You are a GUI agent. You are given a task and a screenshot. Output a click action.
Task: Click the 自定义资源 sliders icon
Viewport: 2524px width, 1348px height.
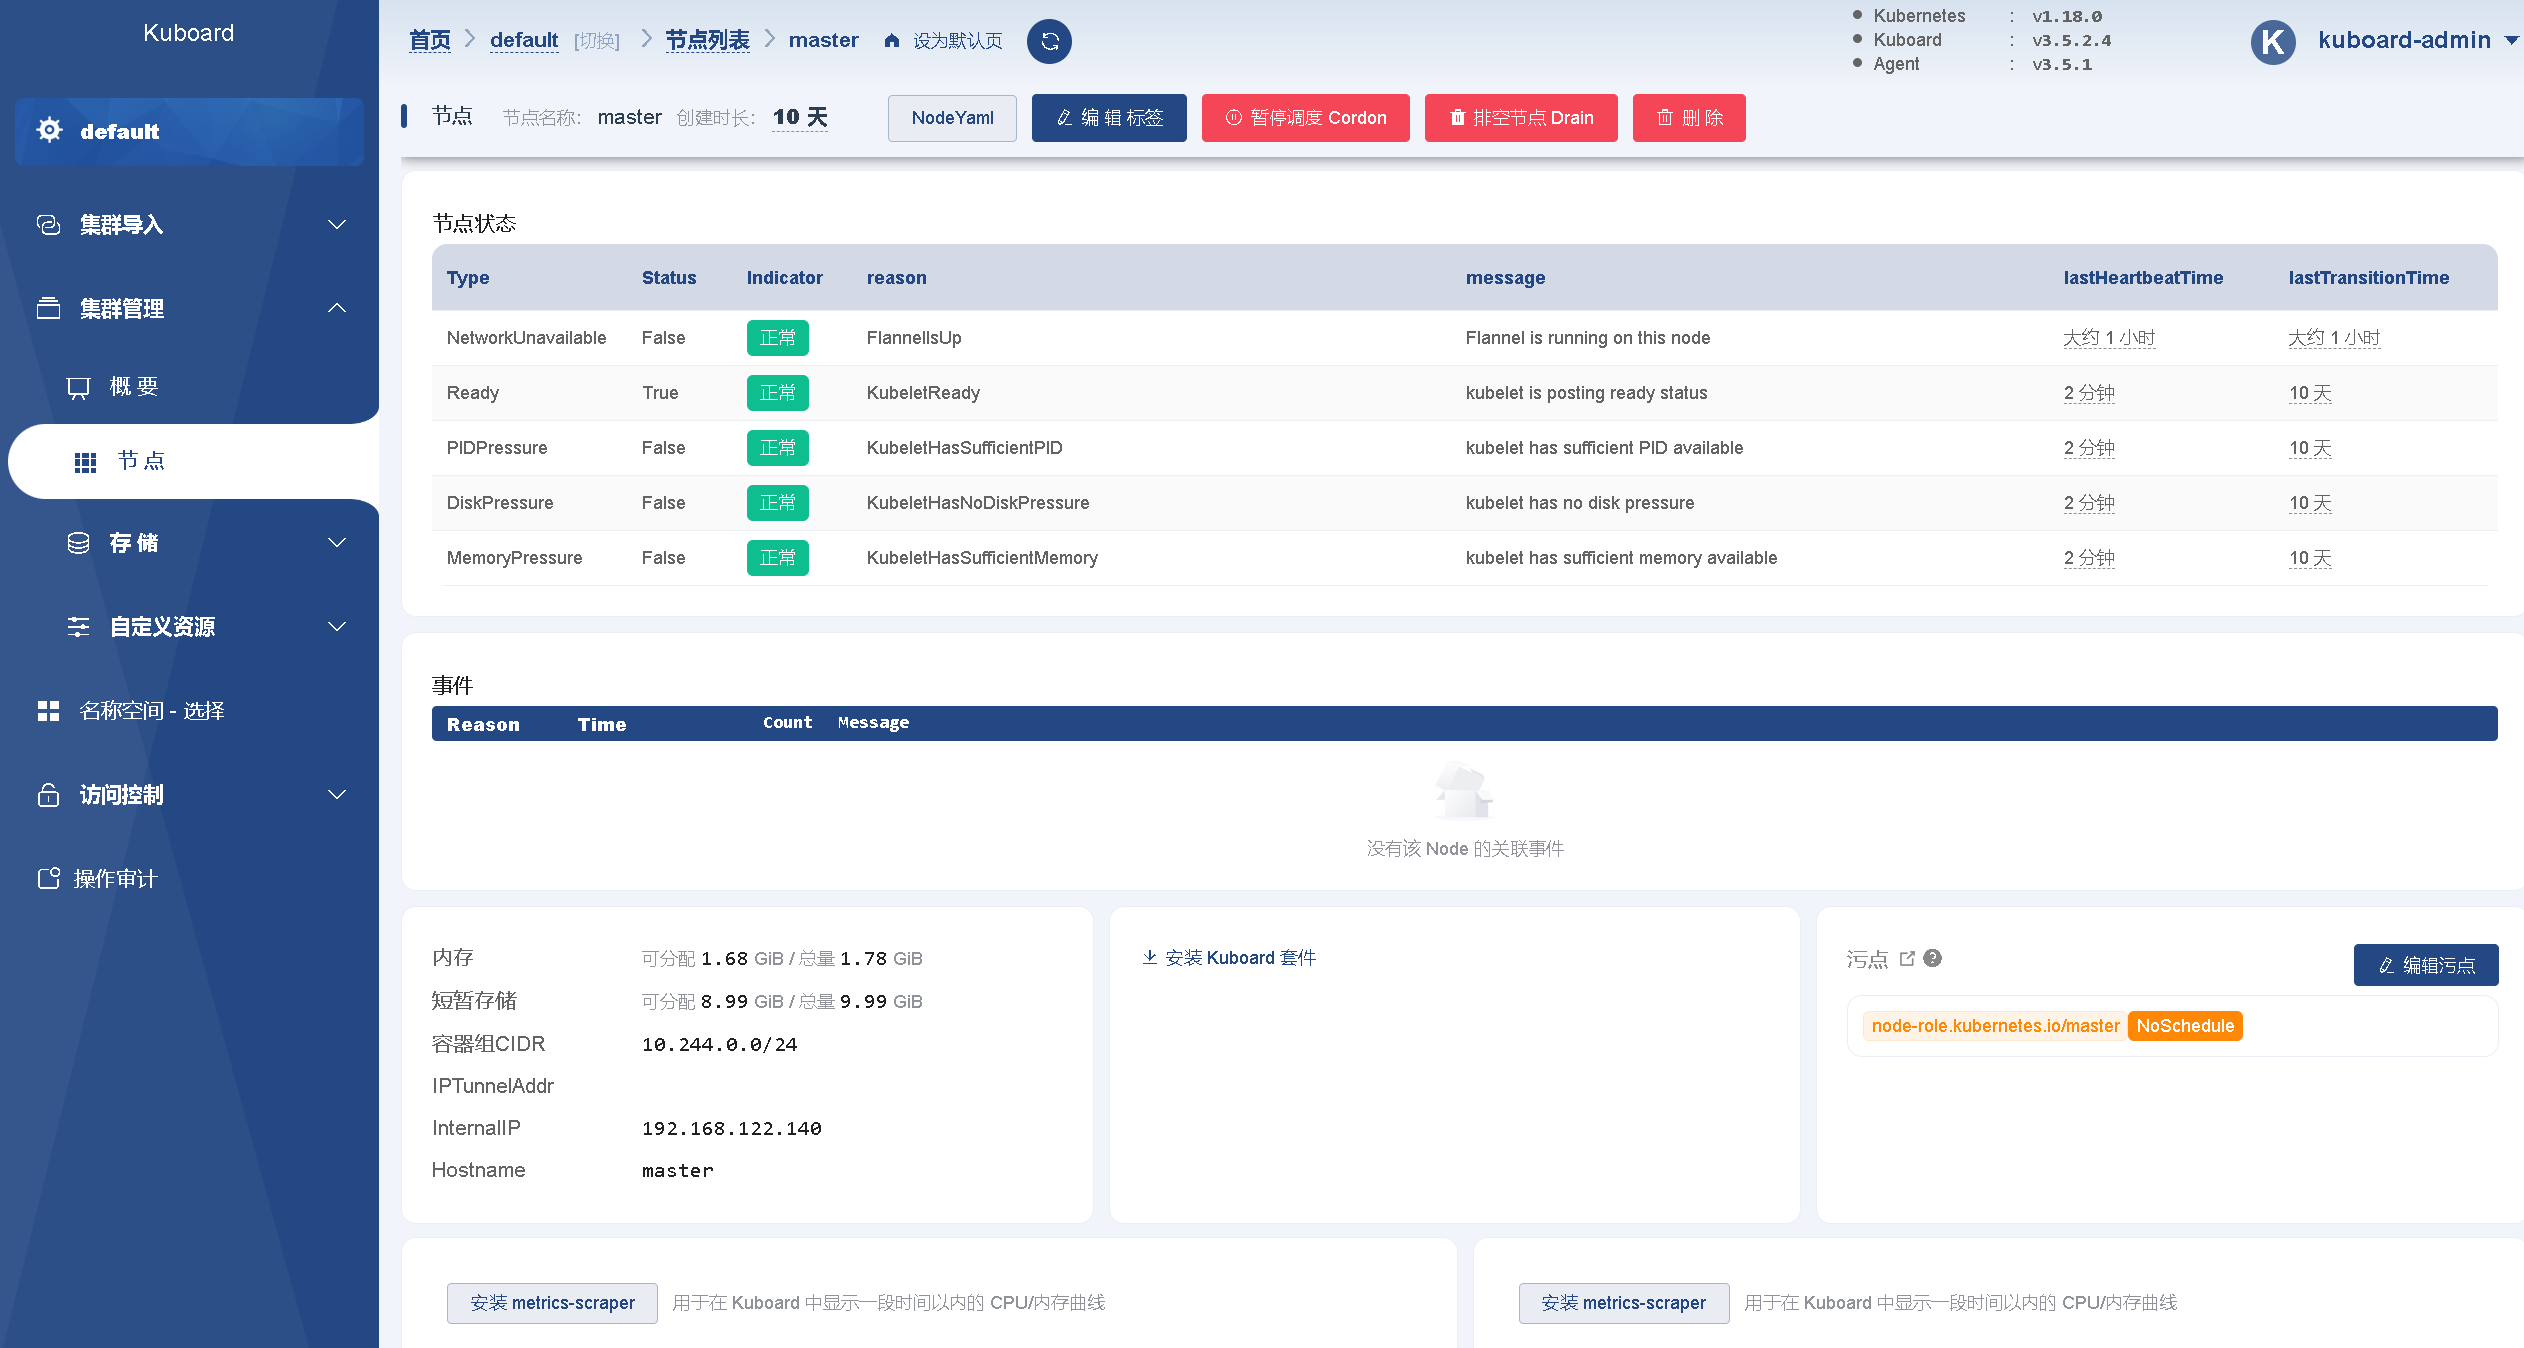pyautogui.click(x=78, y=627)
